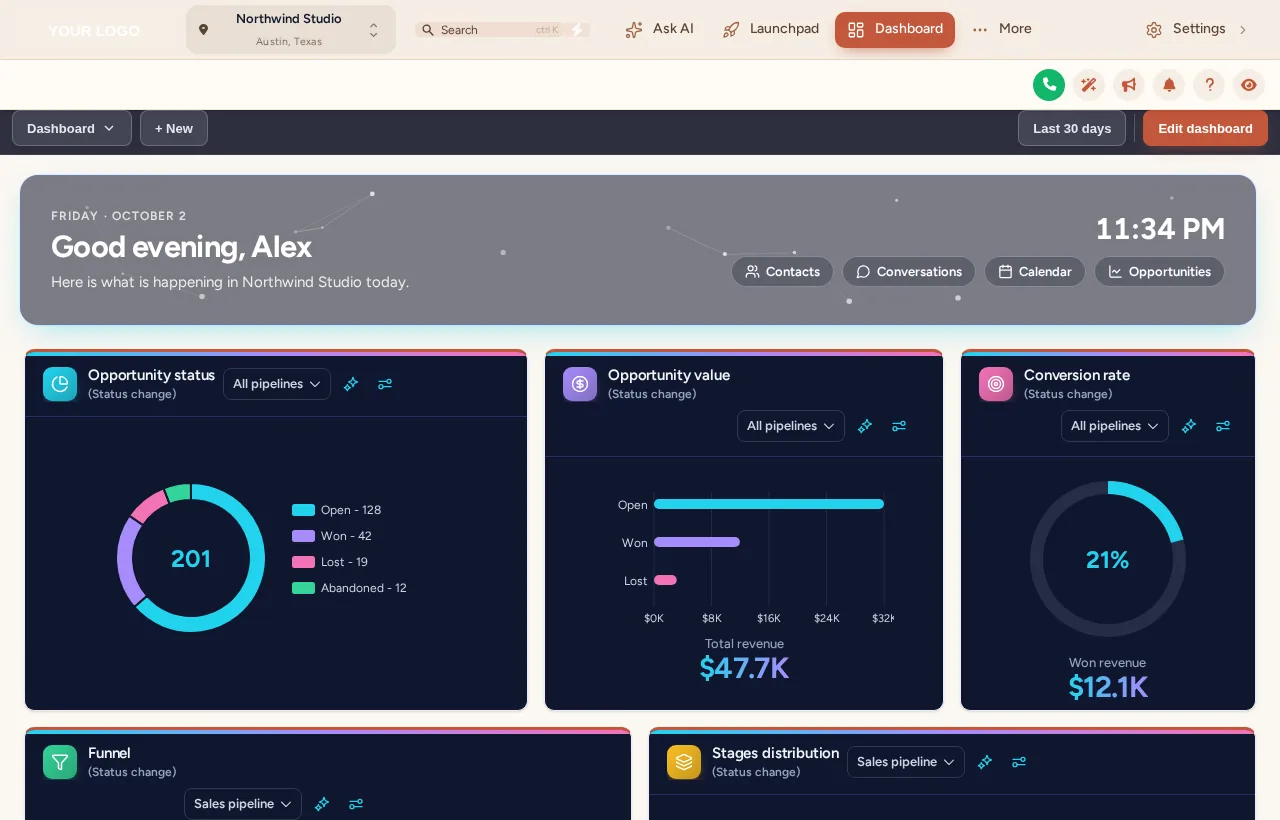Open Settings in the top bar
The width and height of the screenshot is (1280, 820).
1197,29
